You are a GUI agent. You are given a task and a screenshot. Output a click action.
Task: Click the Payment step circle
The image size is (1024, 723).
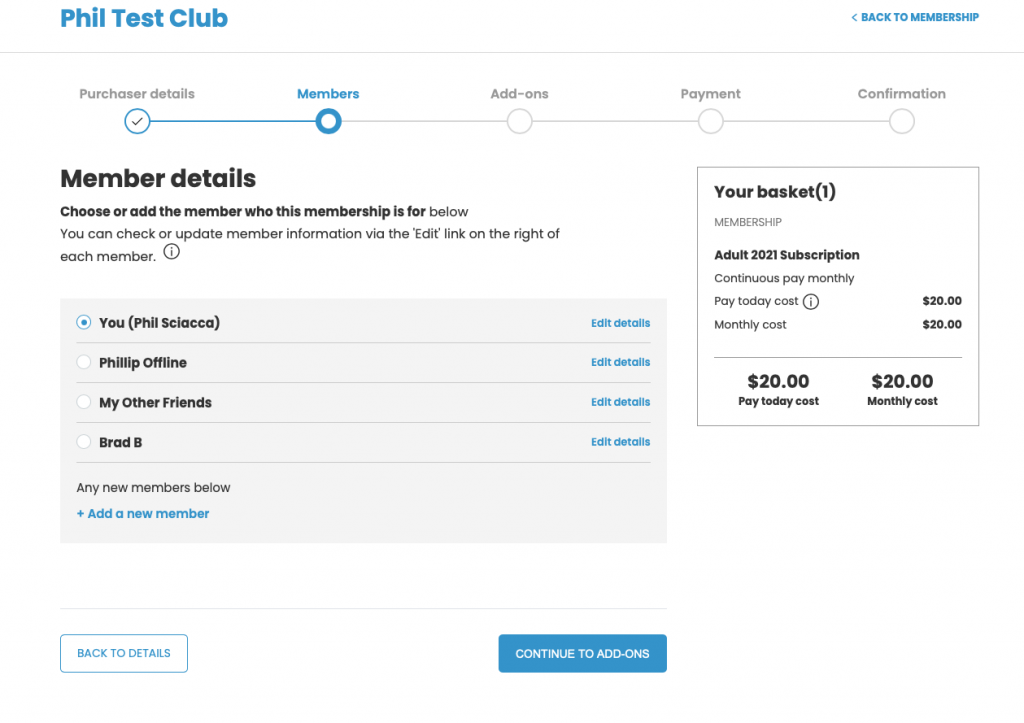(x=711, y=121)
